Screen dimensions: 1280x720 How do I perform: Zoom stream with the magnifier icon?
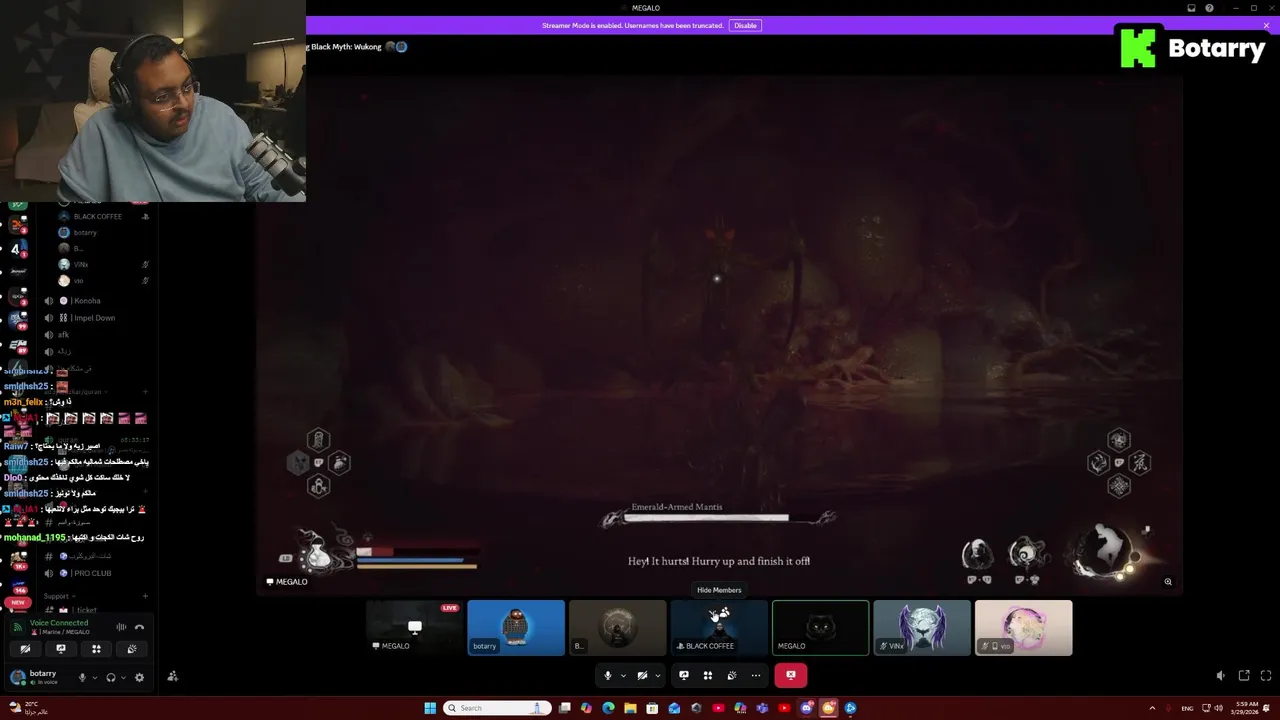pos(1168,581)
